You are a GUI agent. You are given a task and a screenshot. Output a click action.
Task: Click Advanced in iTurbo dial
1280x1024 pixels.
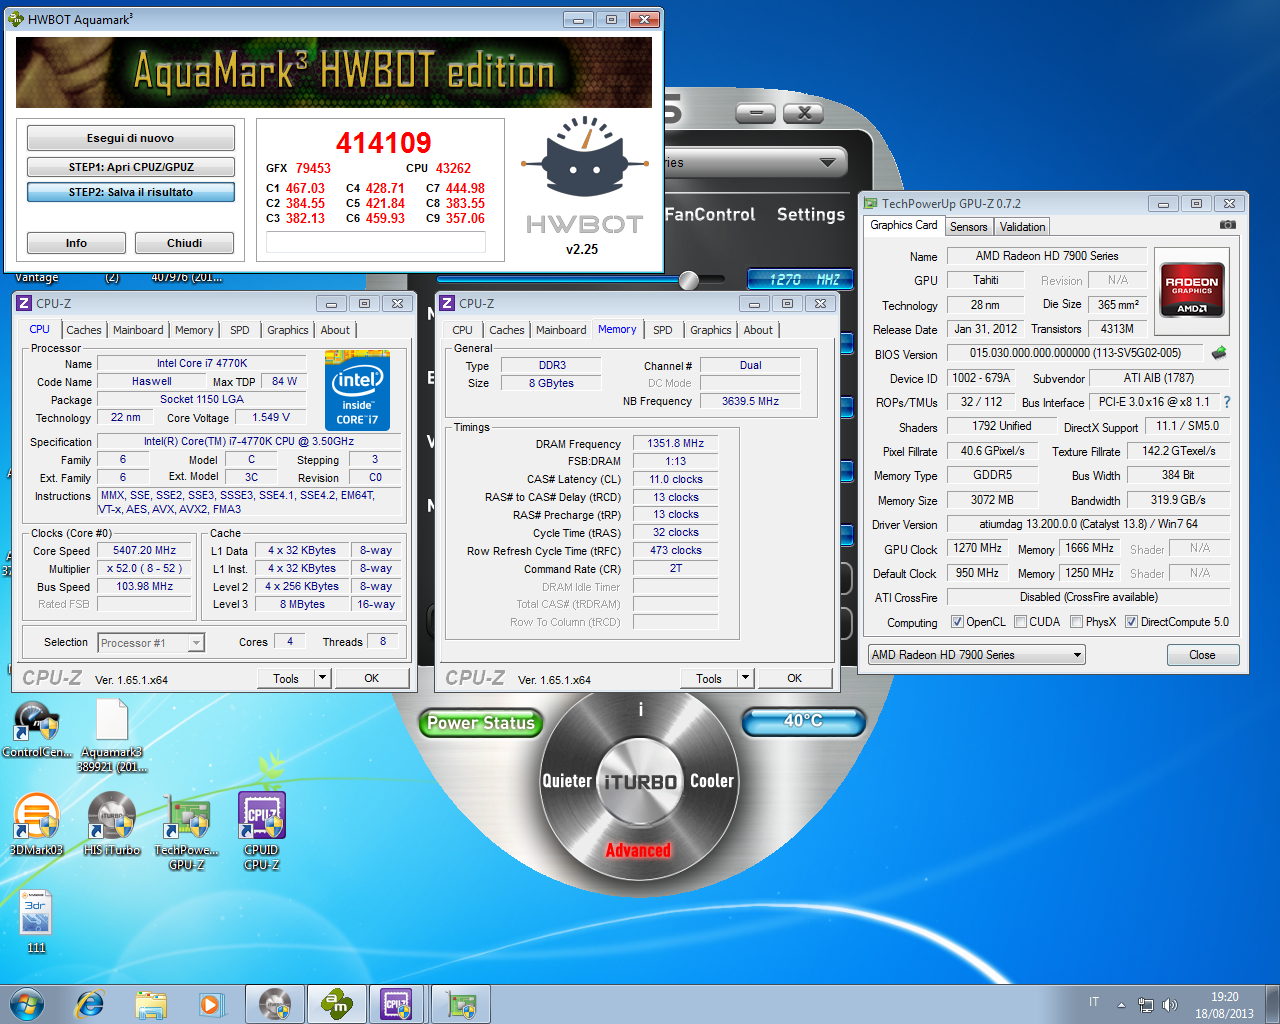(638, 851)
